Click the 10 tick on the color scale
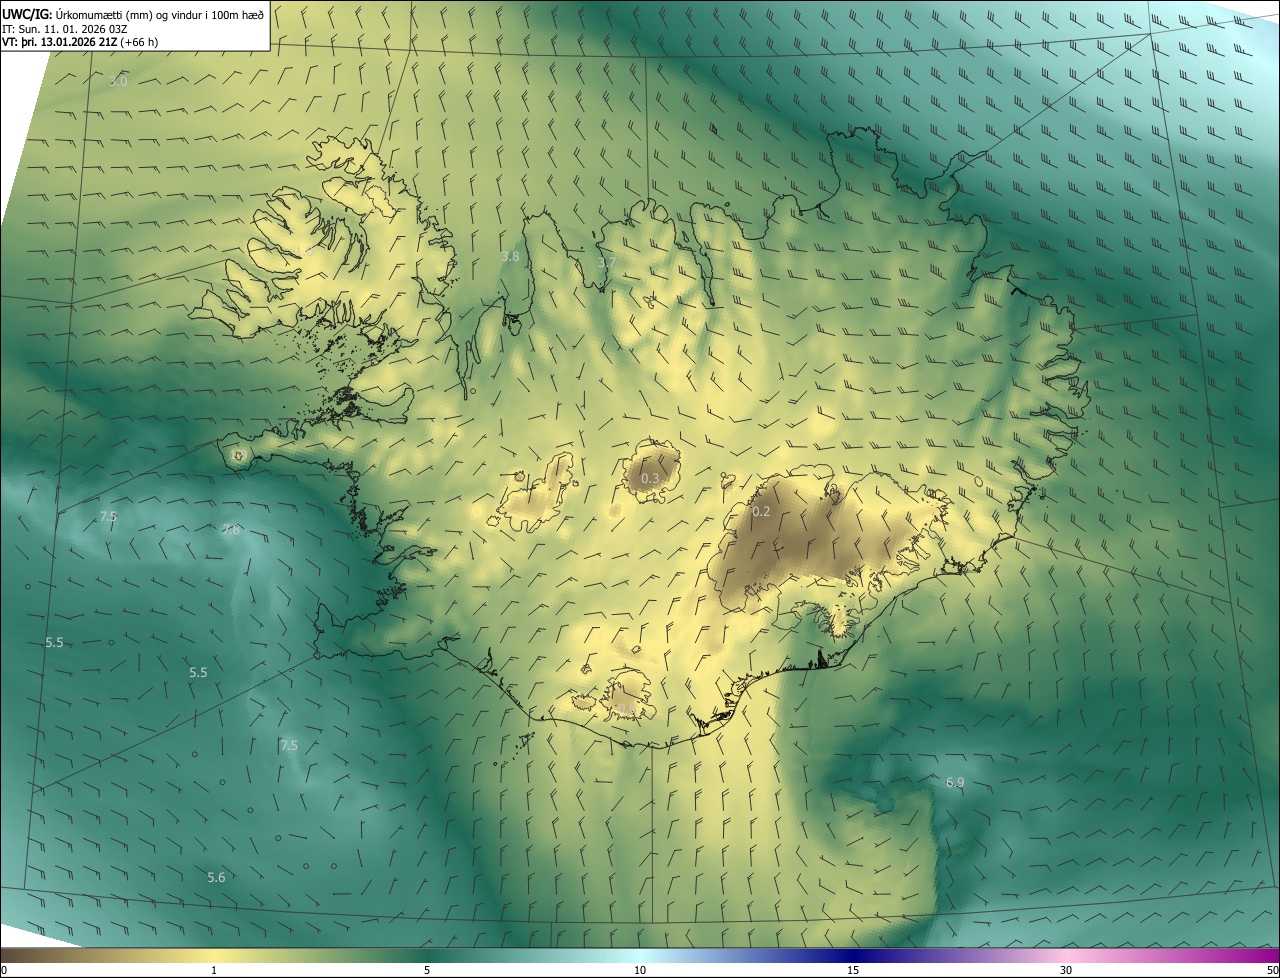Image resolution: width=1280 pixels, height=978 pixels. click(640, 970)
